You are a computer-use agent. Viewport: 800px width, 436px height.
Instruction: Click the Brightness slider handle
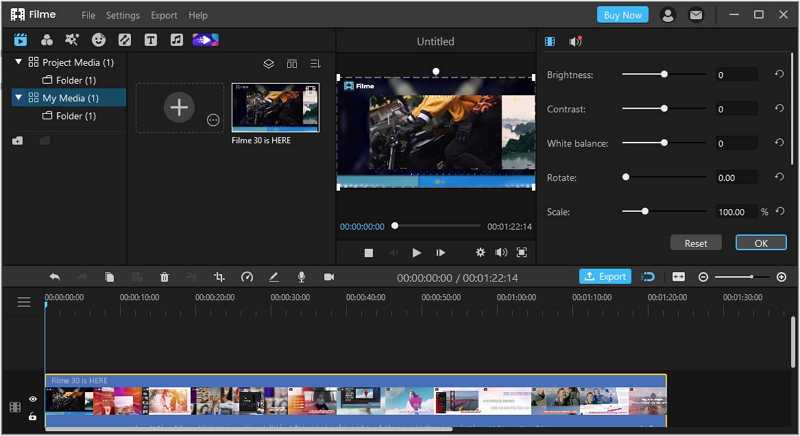click(x=664, y=74)
